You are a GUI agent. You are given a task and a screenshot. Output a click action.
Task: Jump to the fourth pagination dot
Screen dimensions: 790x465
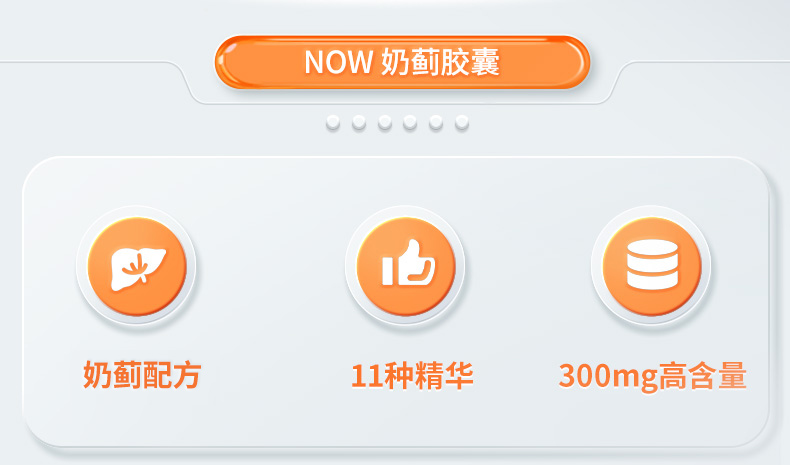tap(410, 122)
